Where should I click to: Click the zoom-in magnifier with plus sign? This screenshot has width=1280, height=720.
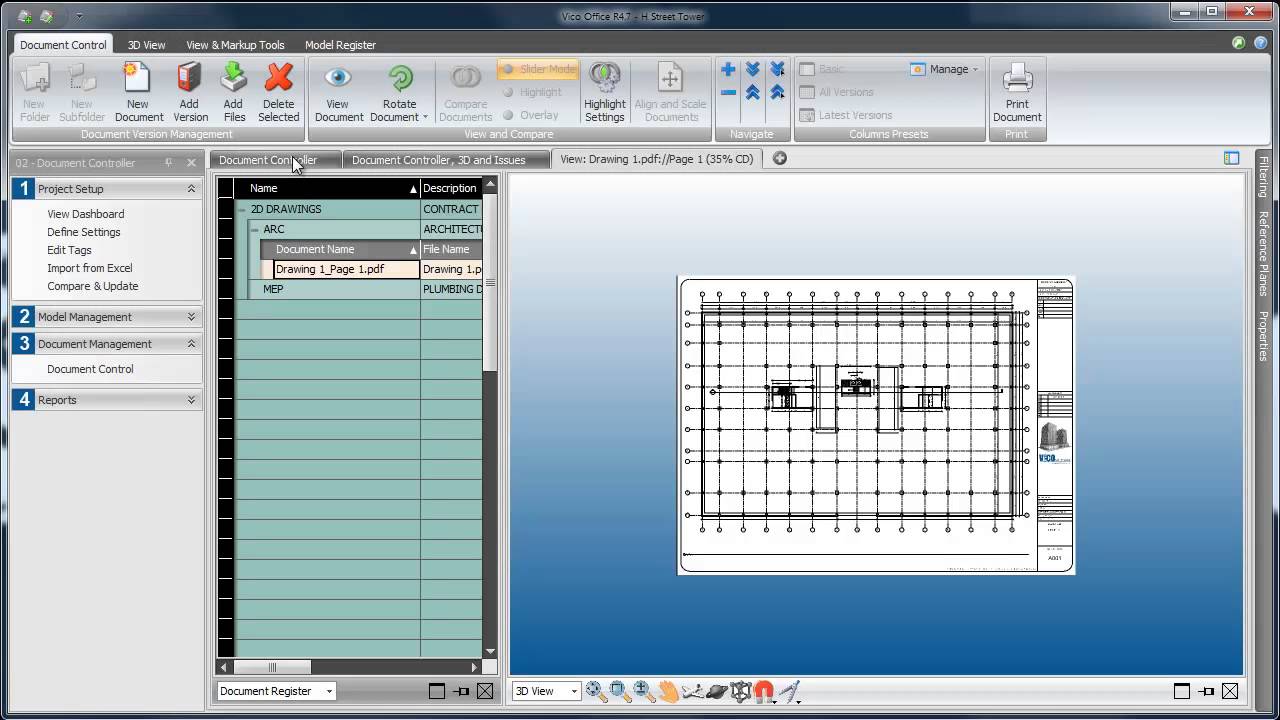point(644,691)
